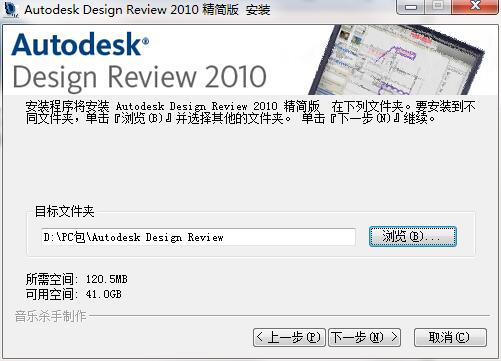Click the disabled maximize button

click(438, 7)
